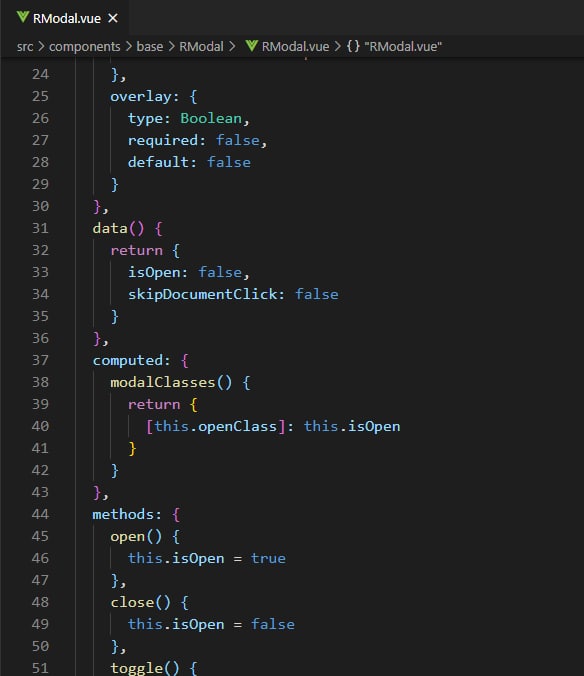The width and height of the screenshot is (584, 676).
Task: Click the 'open()' method name
Action: (136, 536)
